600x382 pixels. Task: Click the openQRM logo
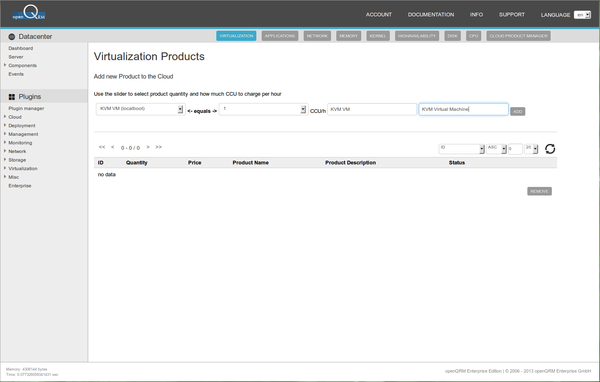(29, 13)
